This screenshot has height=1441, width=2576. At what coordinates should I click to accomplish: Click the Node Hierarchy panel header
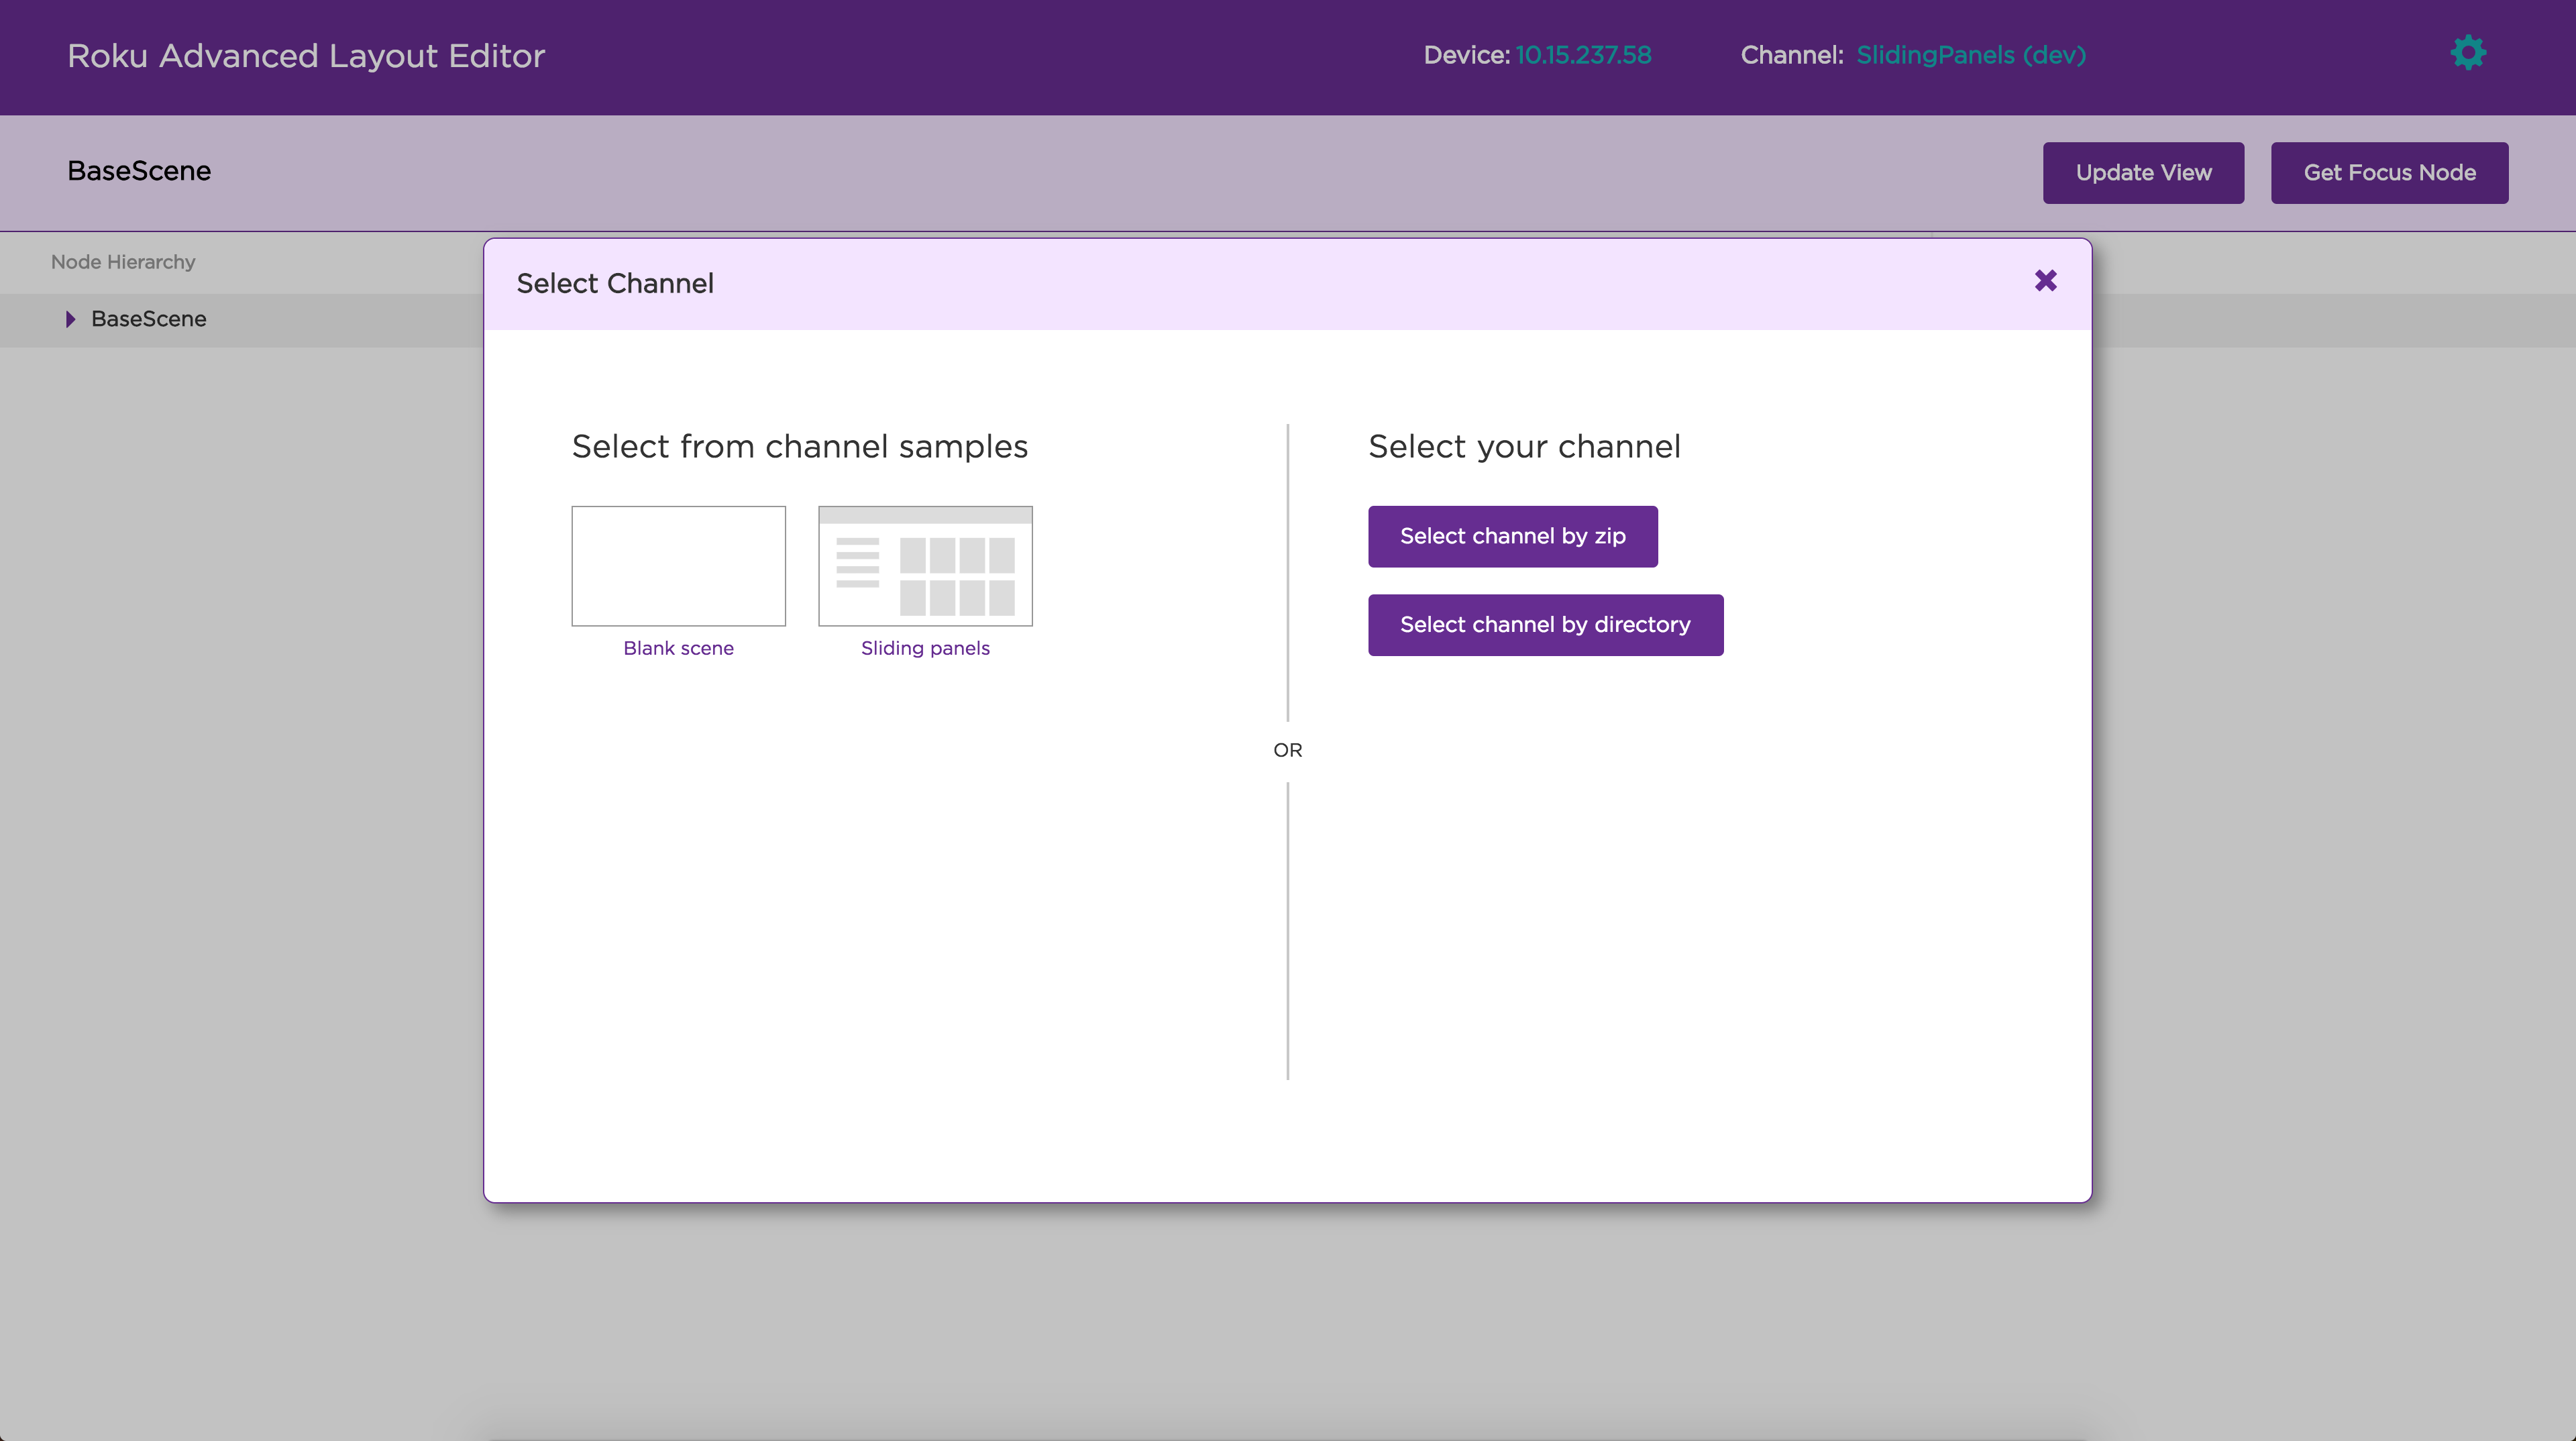click(x=122, y=261)
